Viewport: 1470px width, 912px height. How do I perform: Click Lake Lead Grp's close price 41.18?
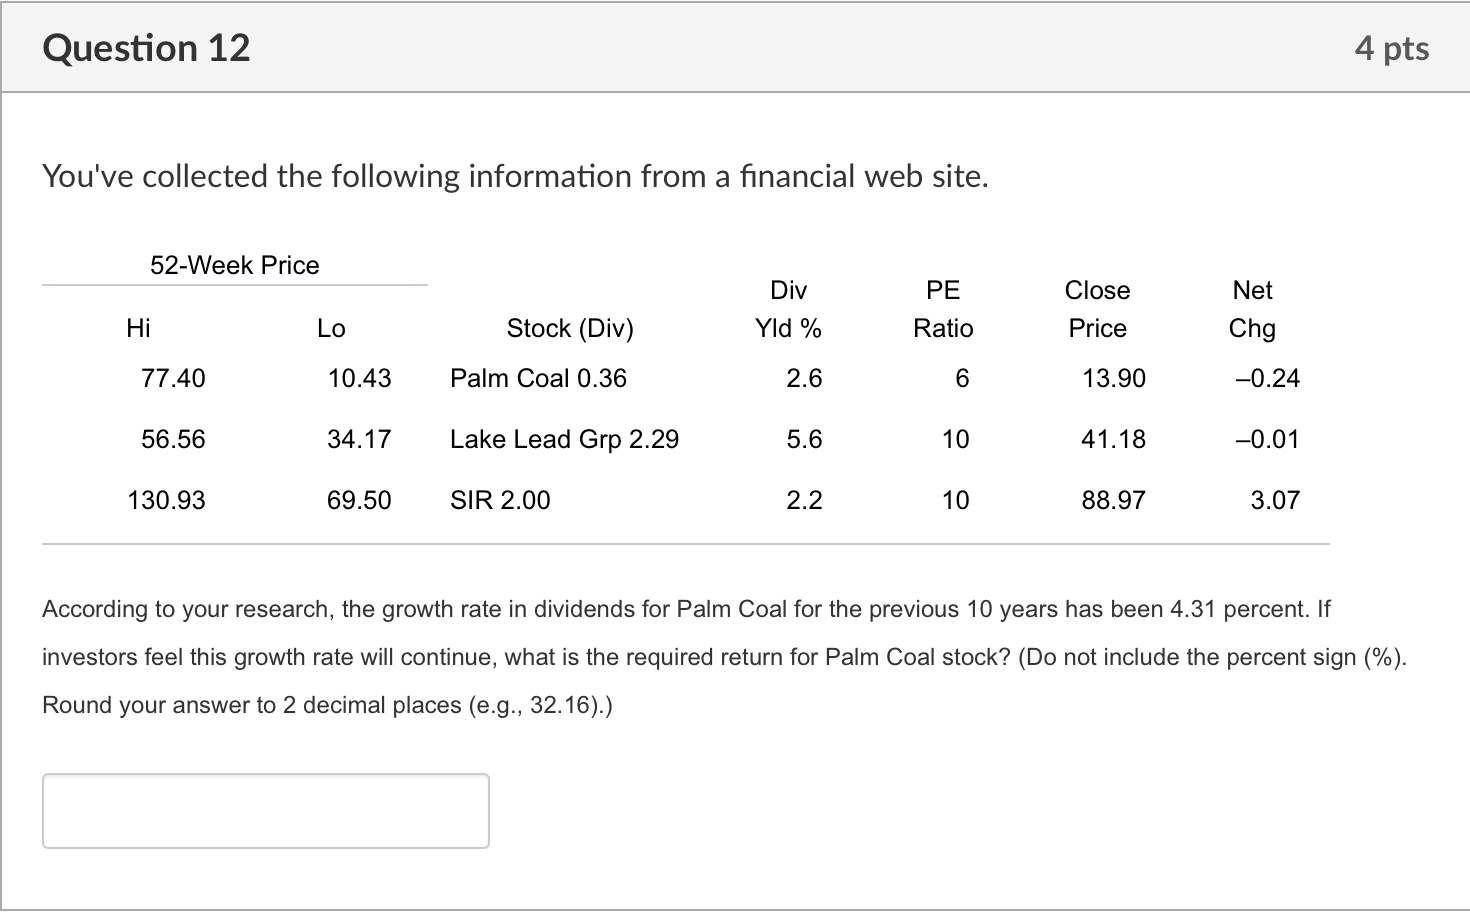point(1113,439)
